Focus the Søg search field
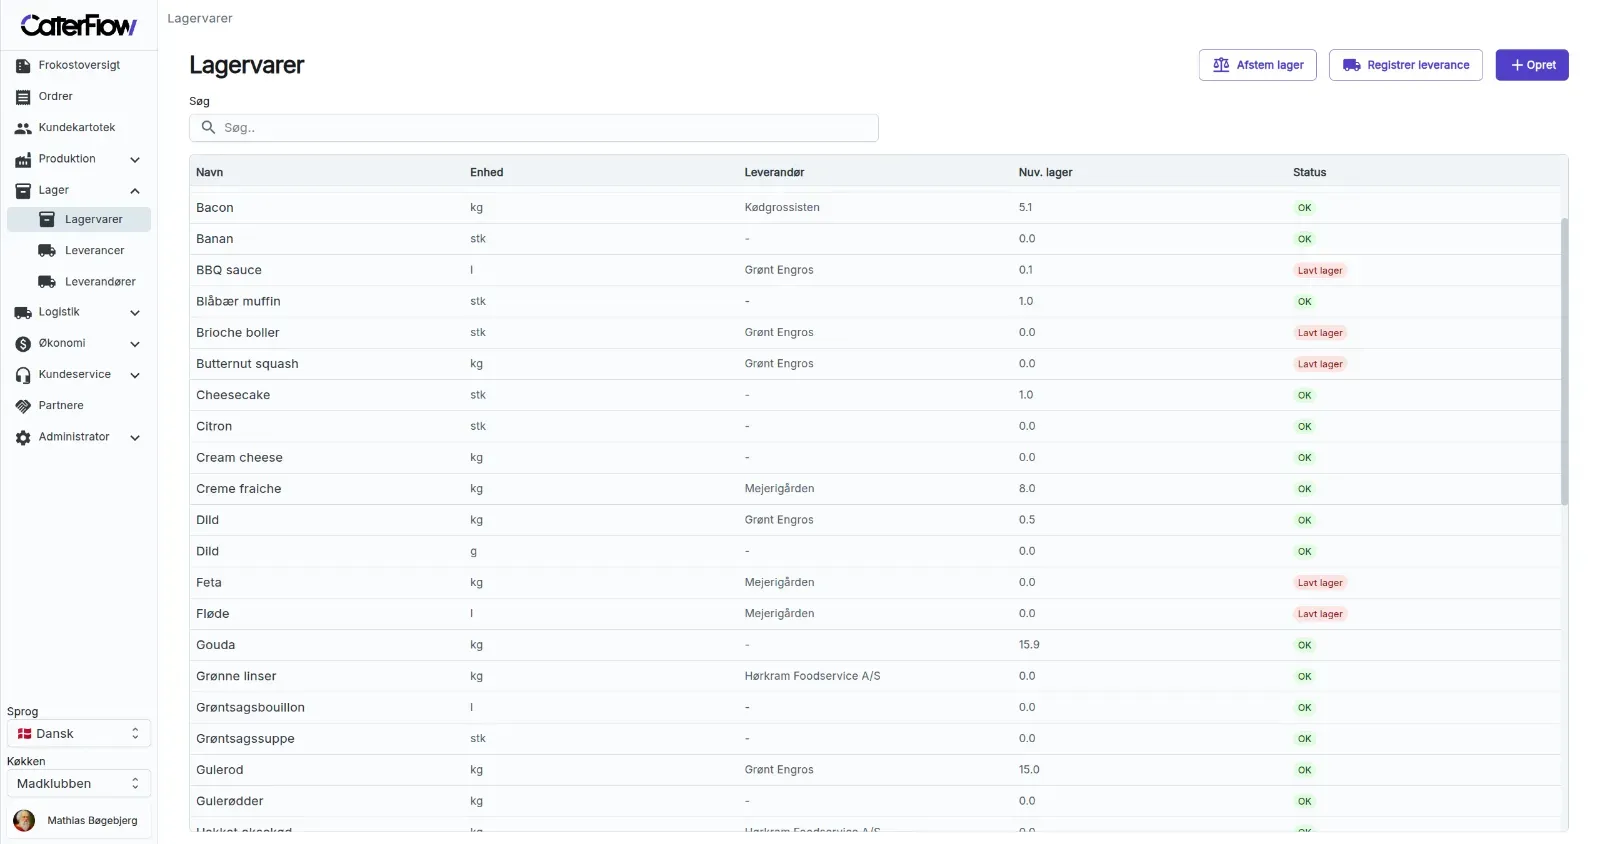This screenshot has width=1600, height=844. pyautogui.click(x=534, y=128)
